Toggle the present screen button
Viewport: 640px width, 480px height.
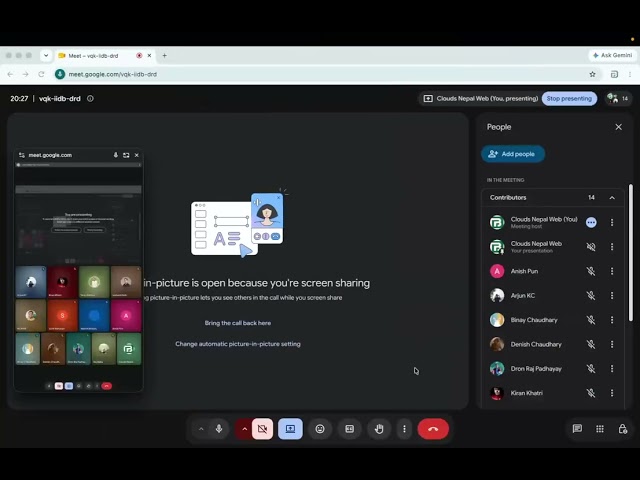click(290, 429)
